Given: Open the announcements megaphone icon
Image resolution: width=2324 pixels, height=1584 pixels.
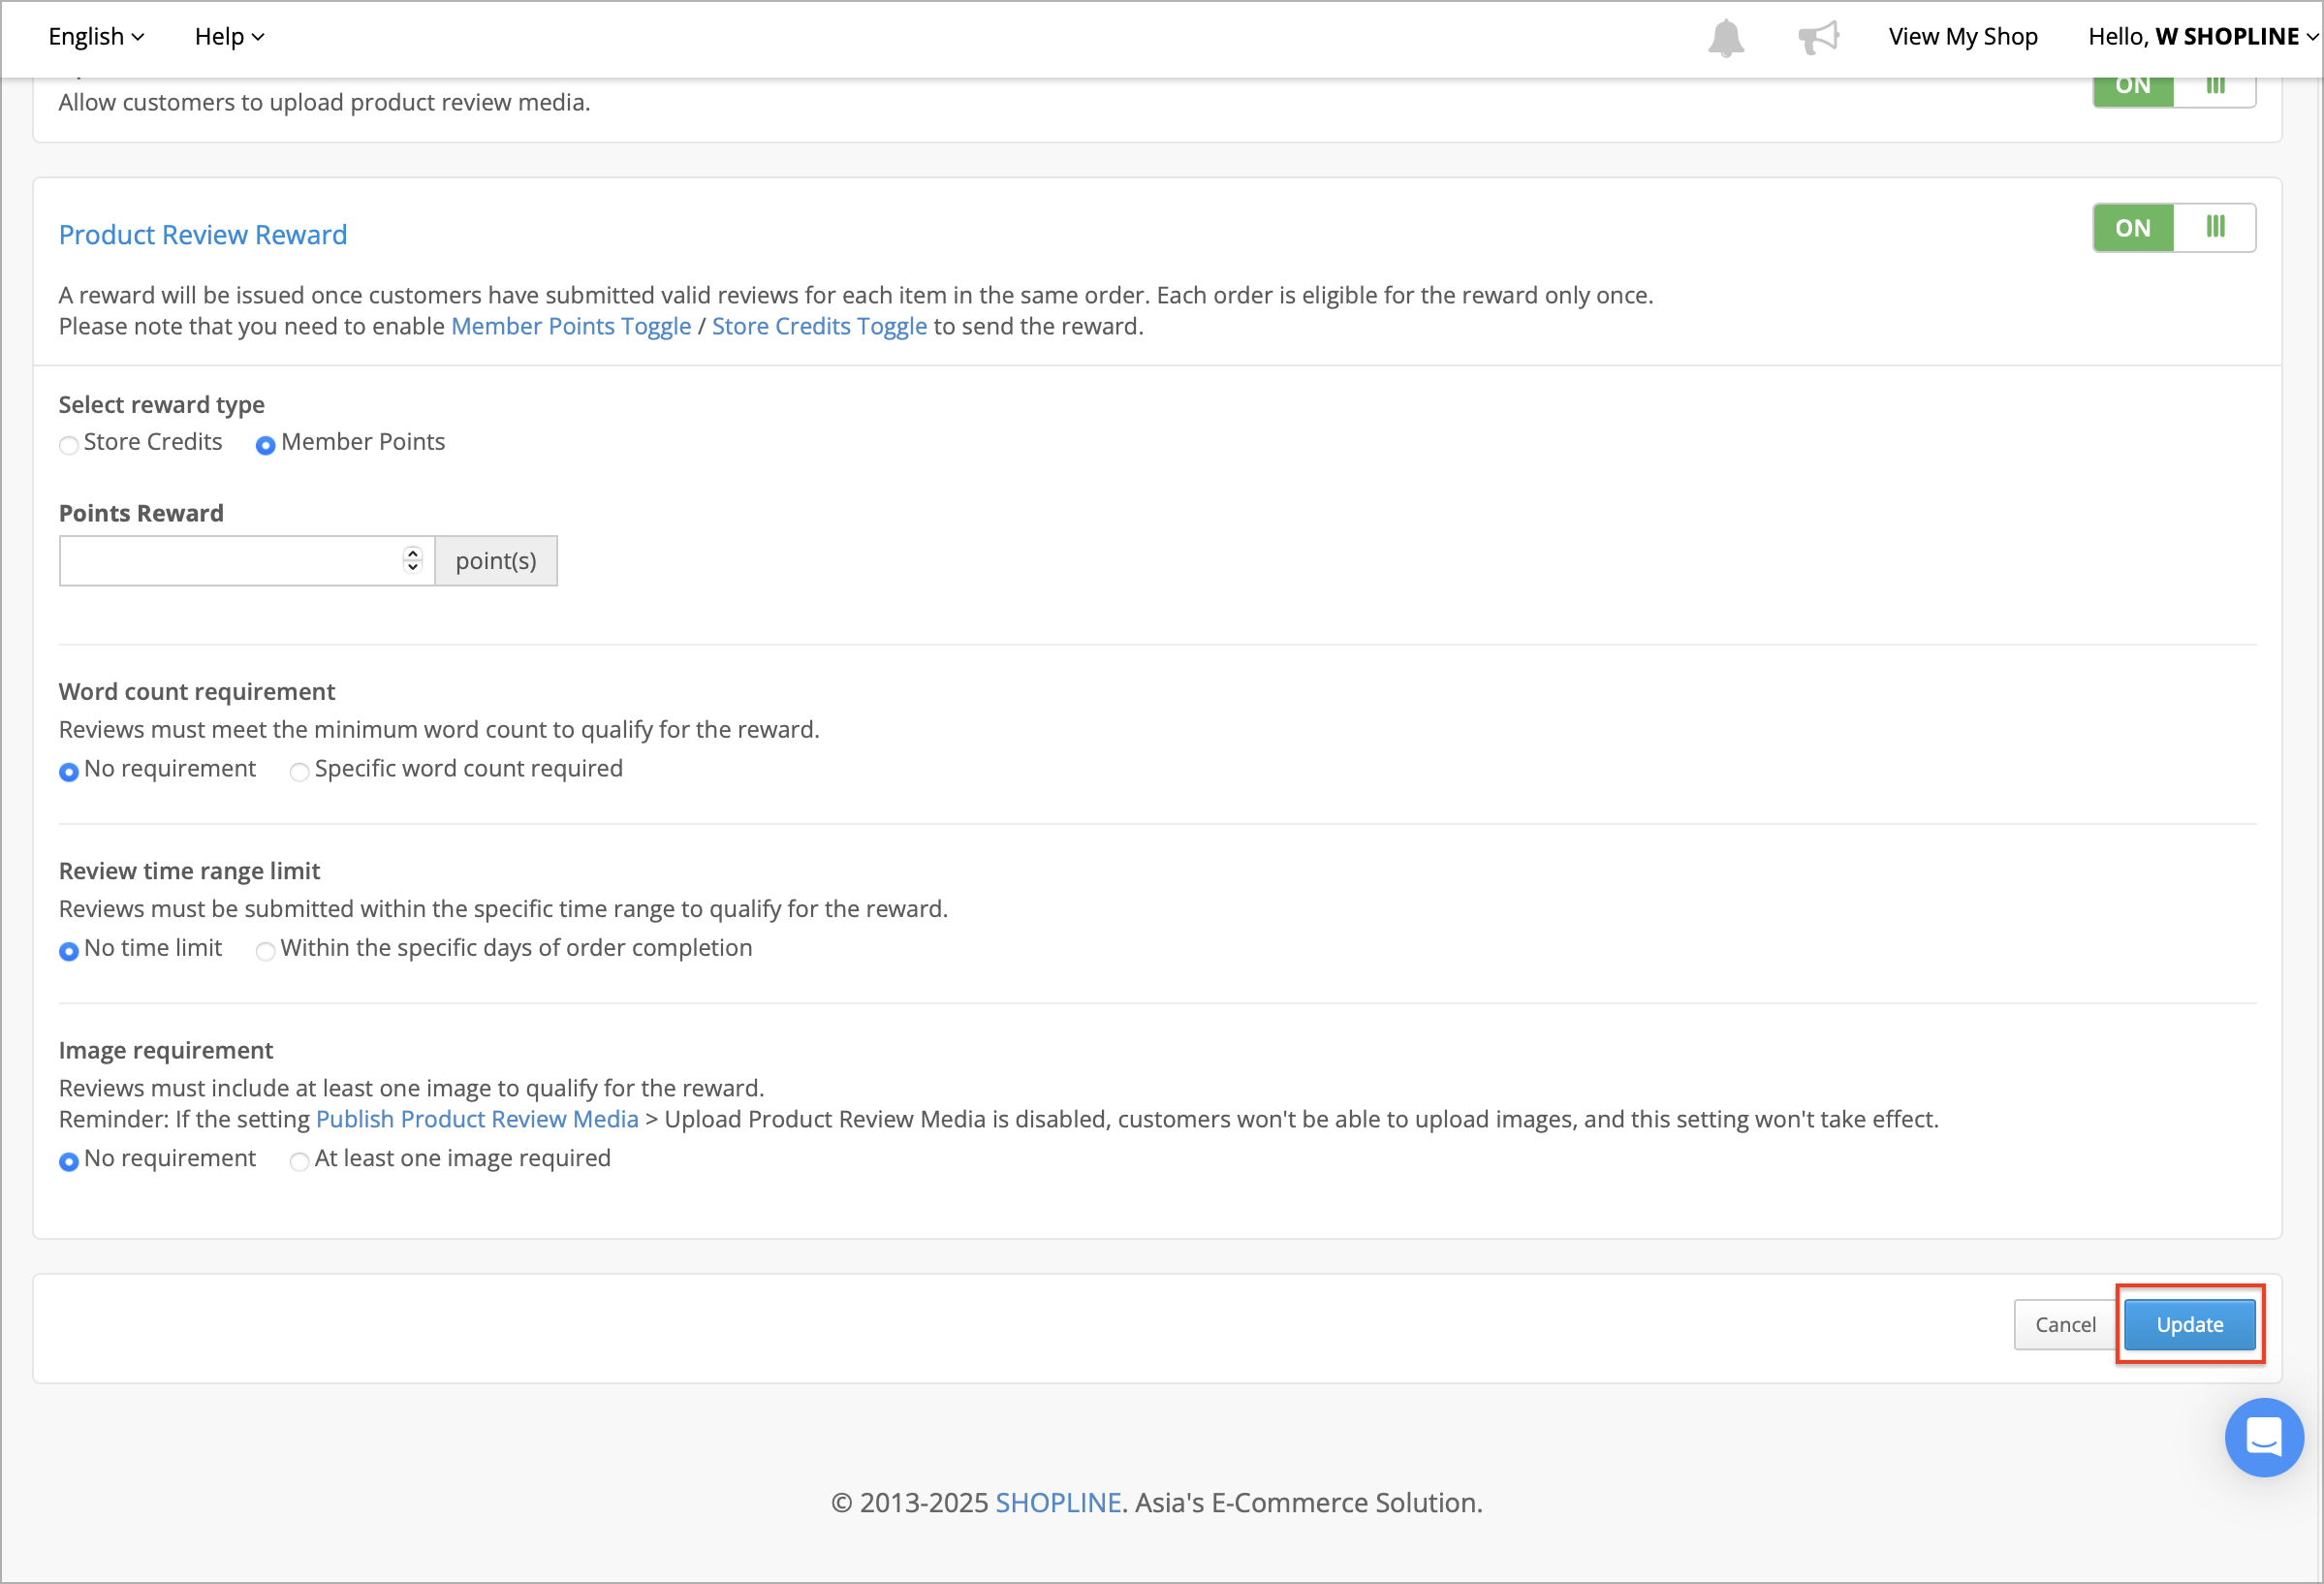Looking at the screenshot, I should pyautogui.click(x=1818, y=38).
